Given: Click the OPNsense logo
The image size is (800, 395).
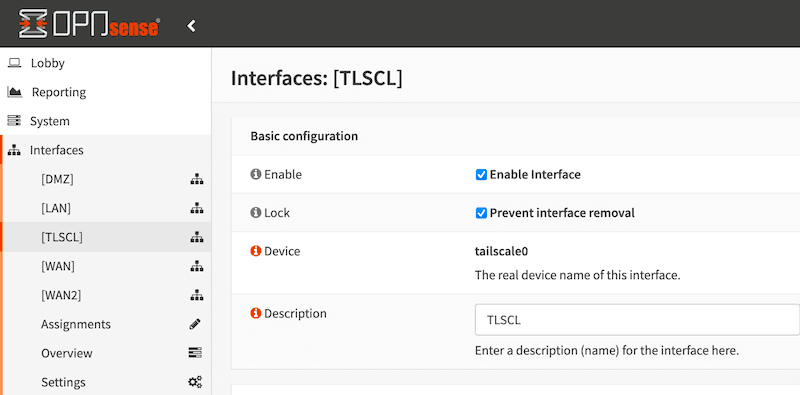Looking at the screenshot, I should (90, 24).
